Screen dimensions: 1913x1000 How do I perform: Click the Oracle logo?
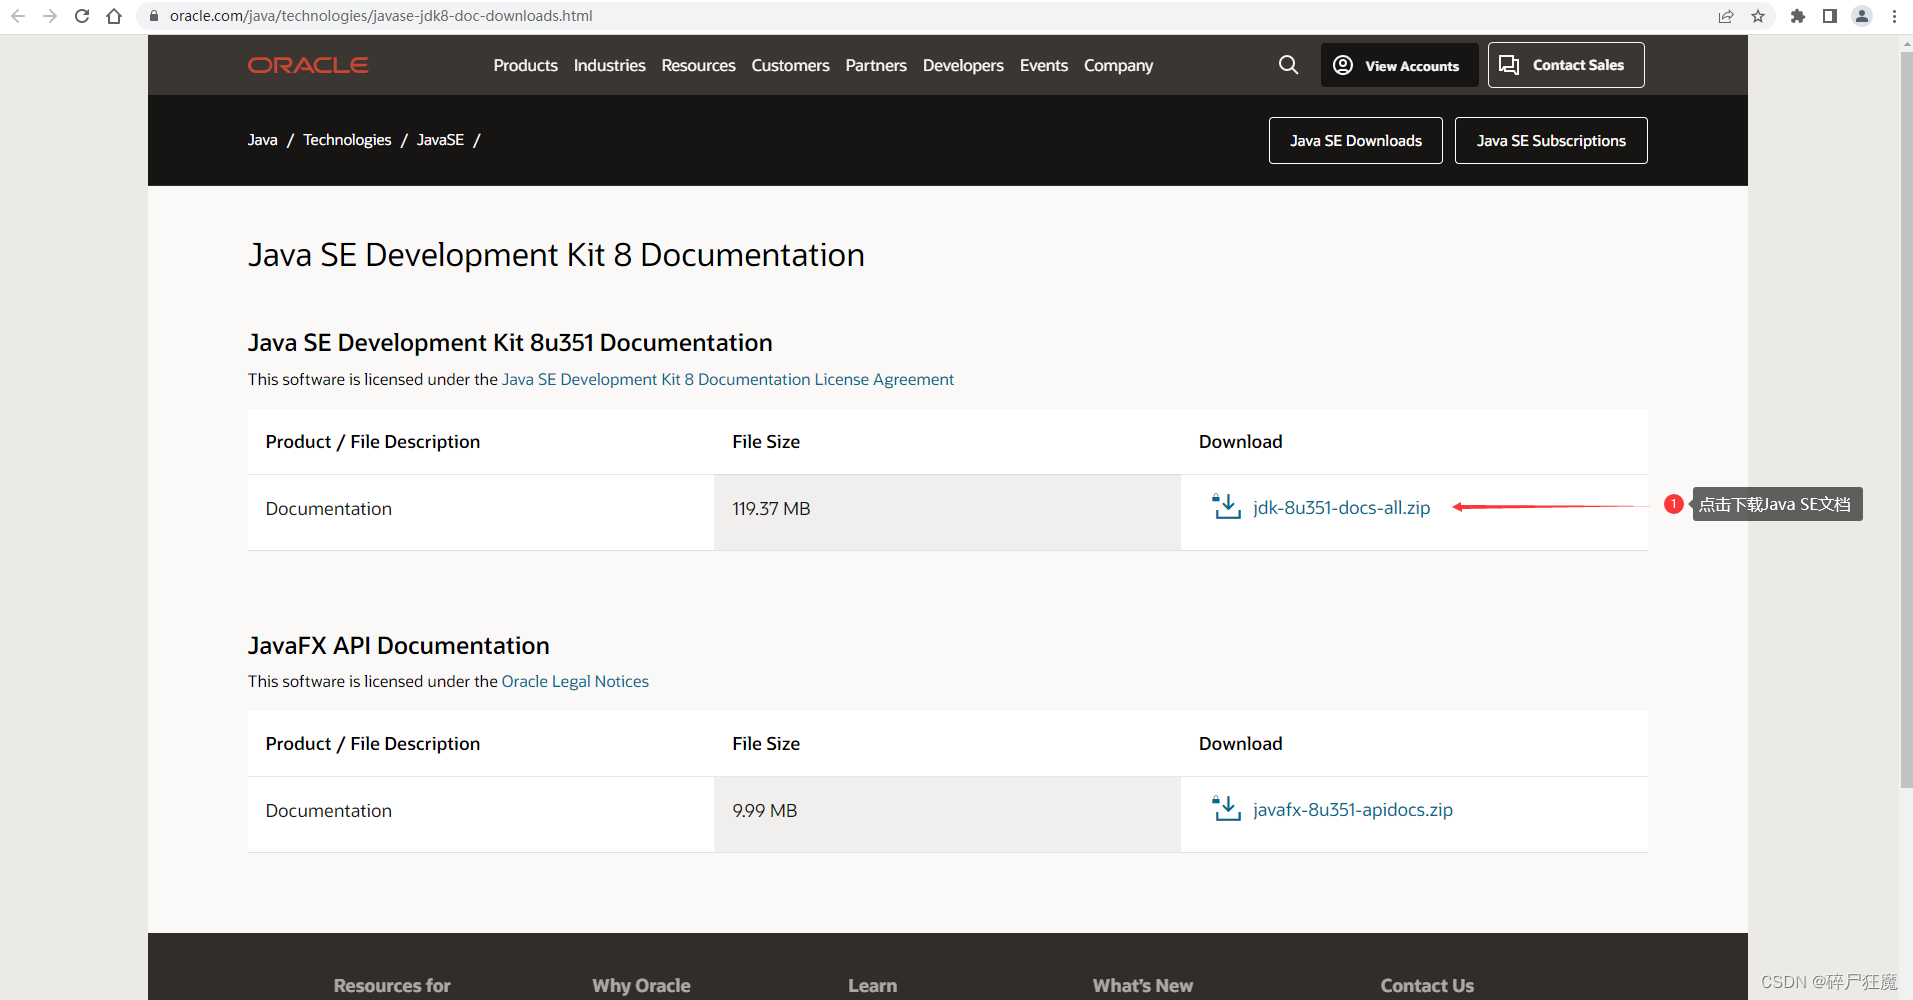tap(308, 65)
